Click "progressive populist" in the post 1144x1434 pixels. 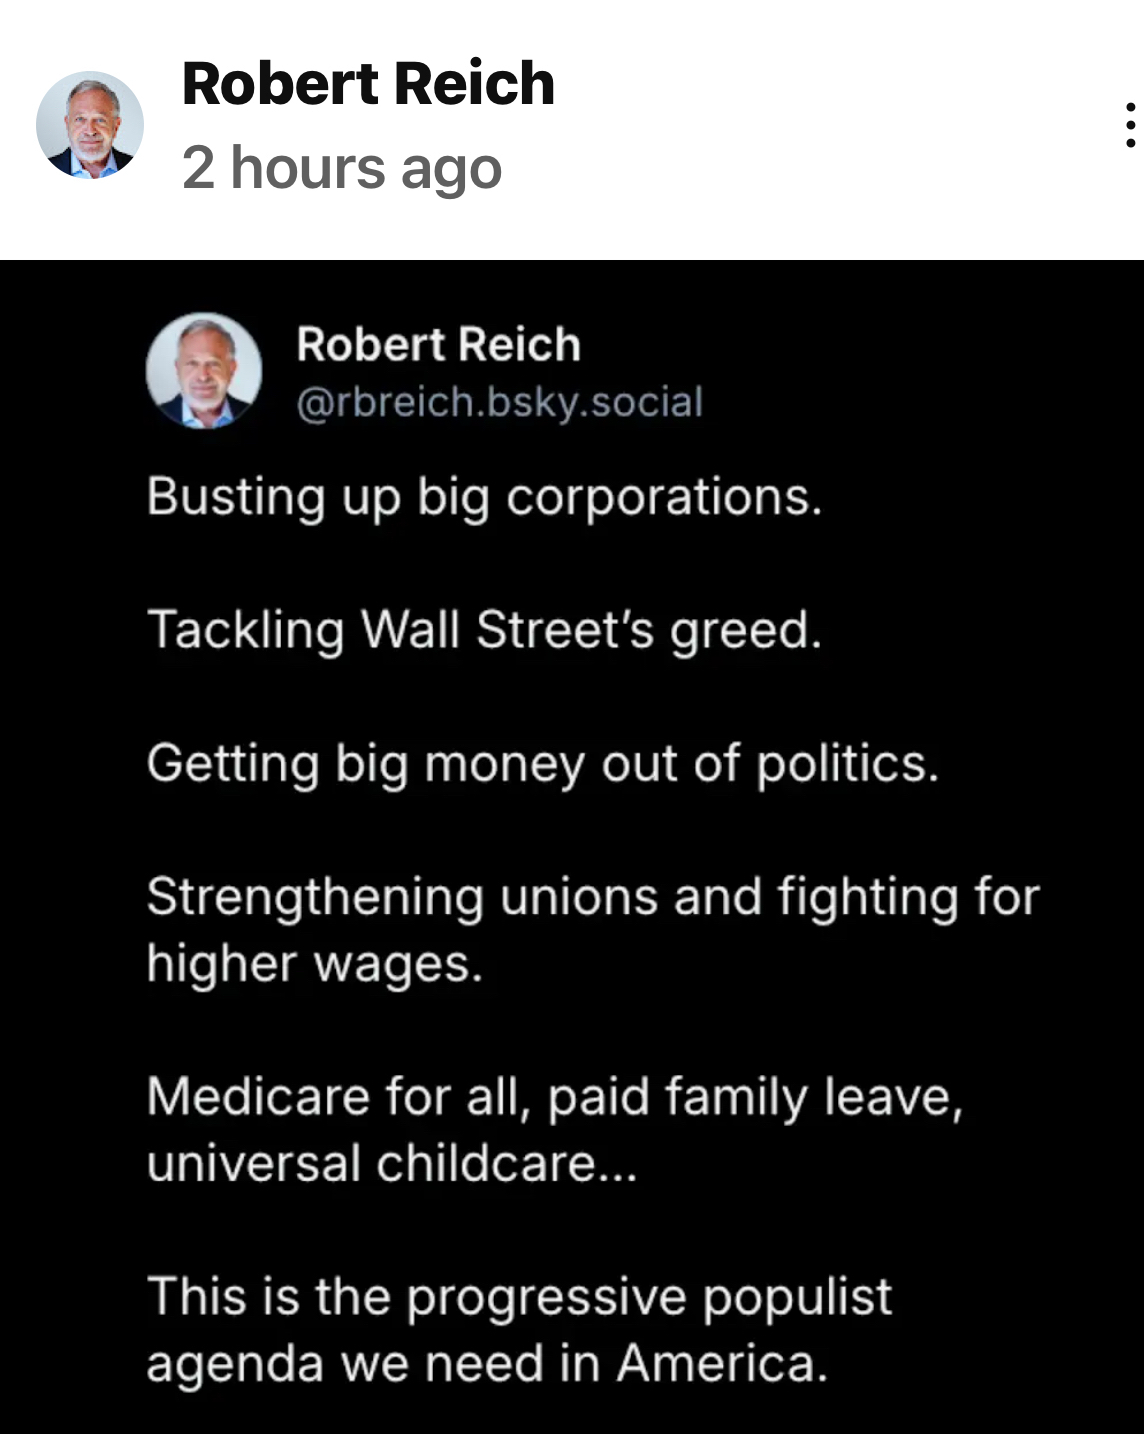click(x=648, y=1297)
